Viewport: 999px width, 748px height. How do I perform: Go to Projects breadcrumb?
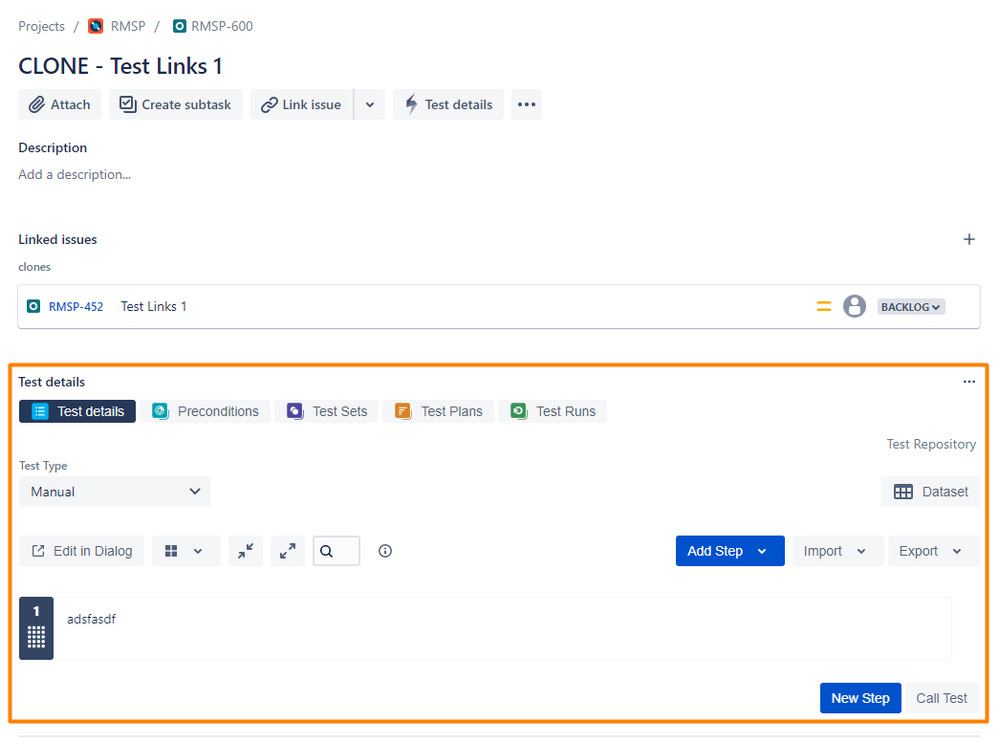click(x=41, y=26)
